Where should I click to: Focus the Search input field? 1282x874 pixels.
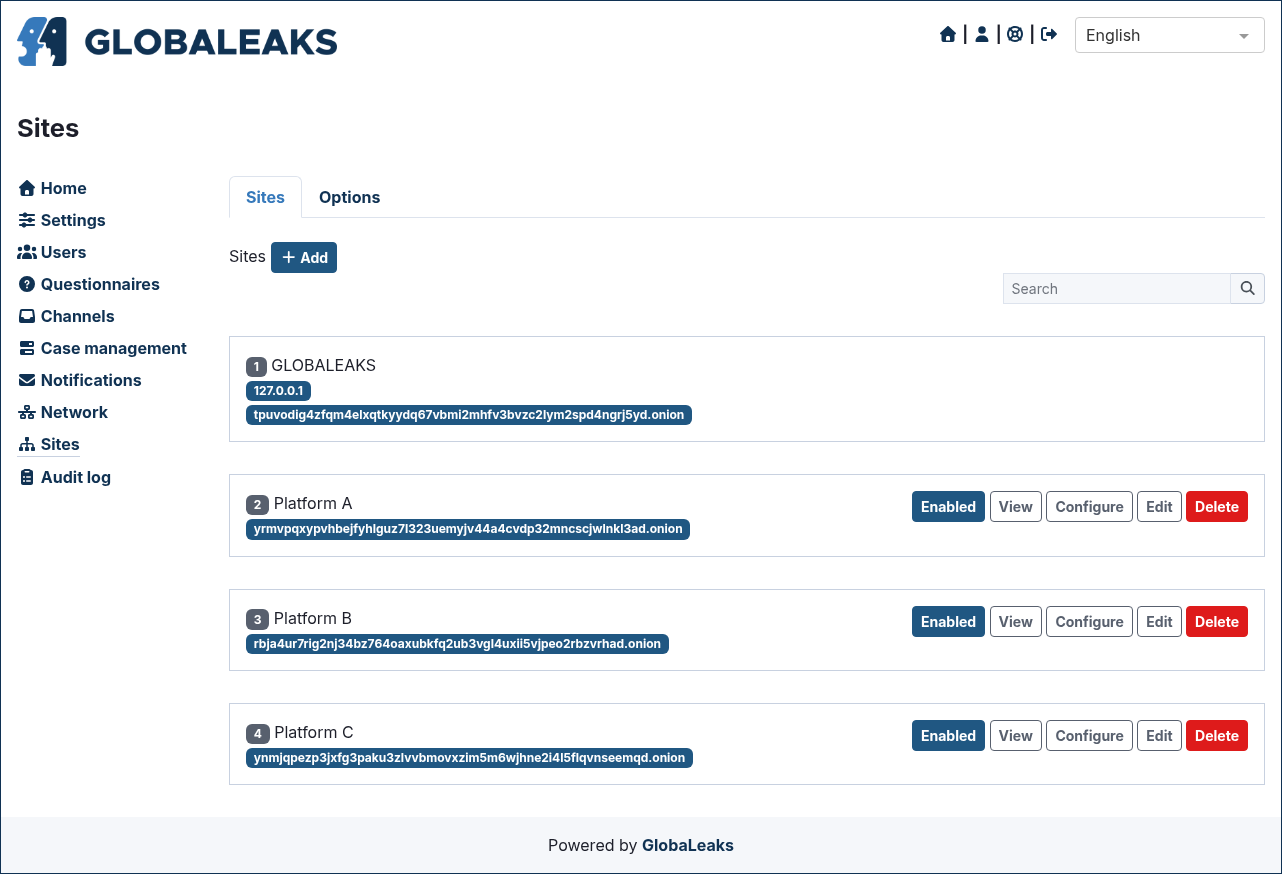click(1117, 288)
